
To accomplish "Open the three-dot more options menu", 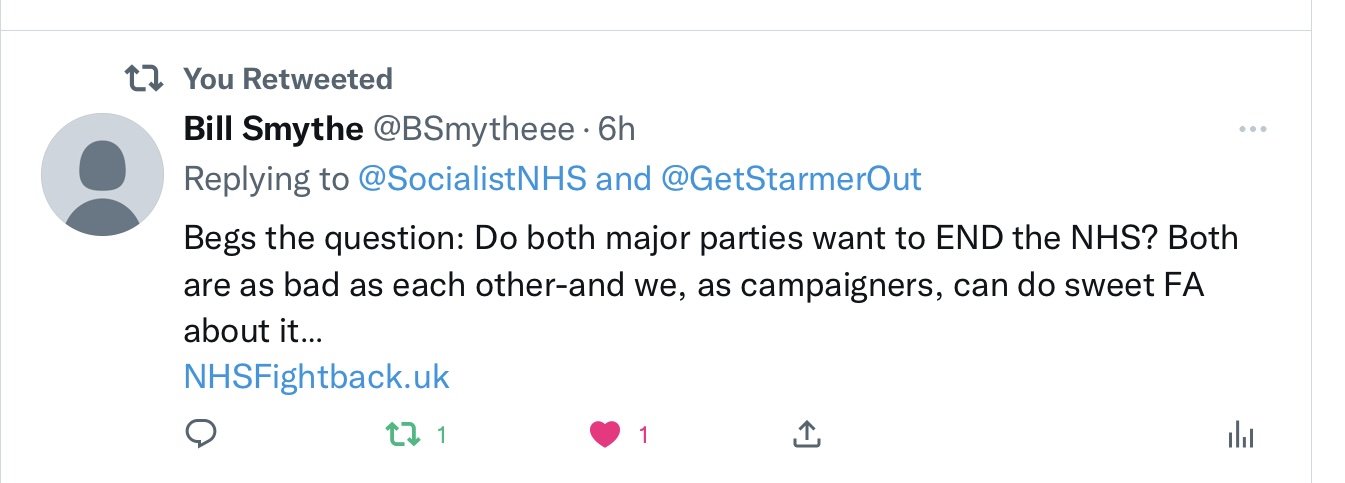I will [x=1252, y=130].
